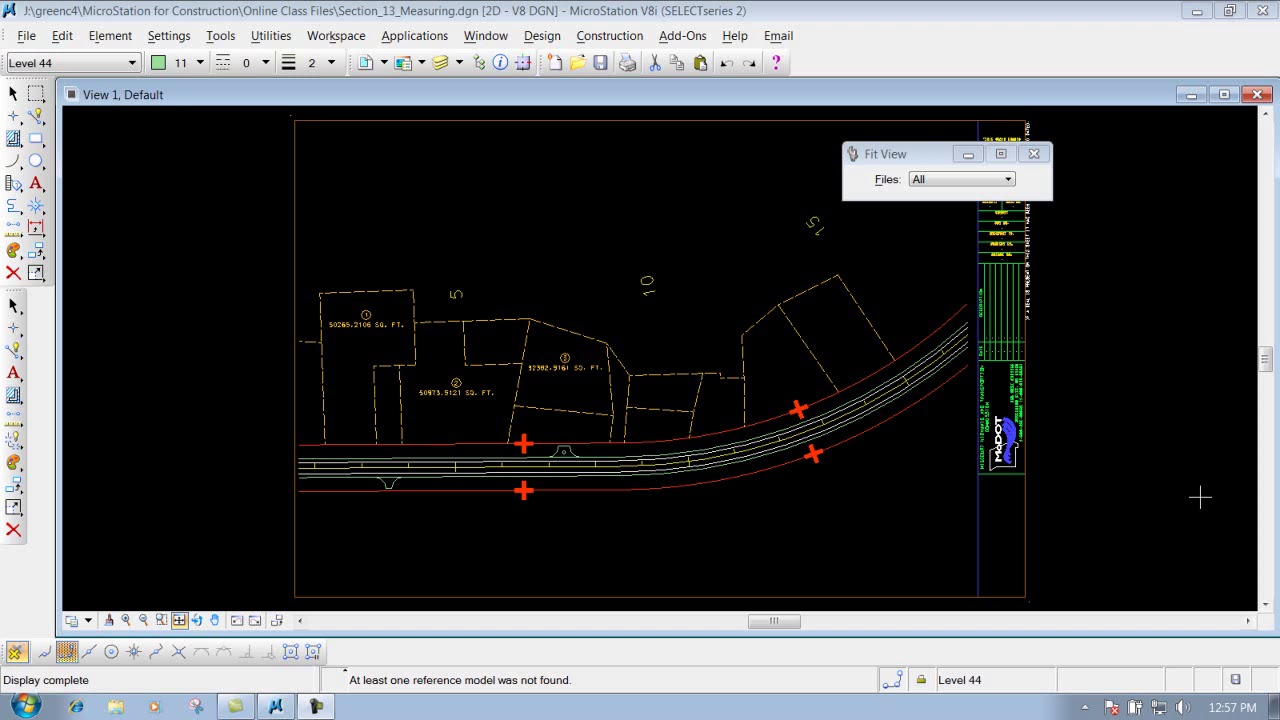Select the Place Block tool
The width and height of the screenshot is (1280, 720).
coord(36,138)
